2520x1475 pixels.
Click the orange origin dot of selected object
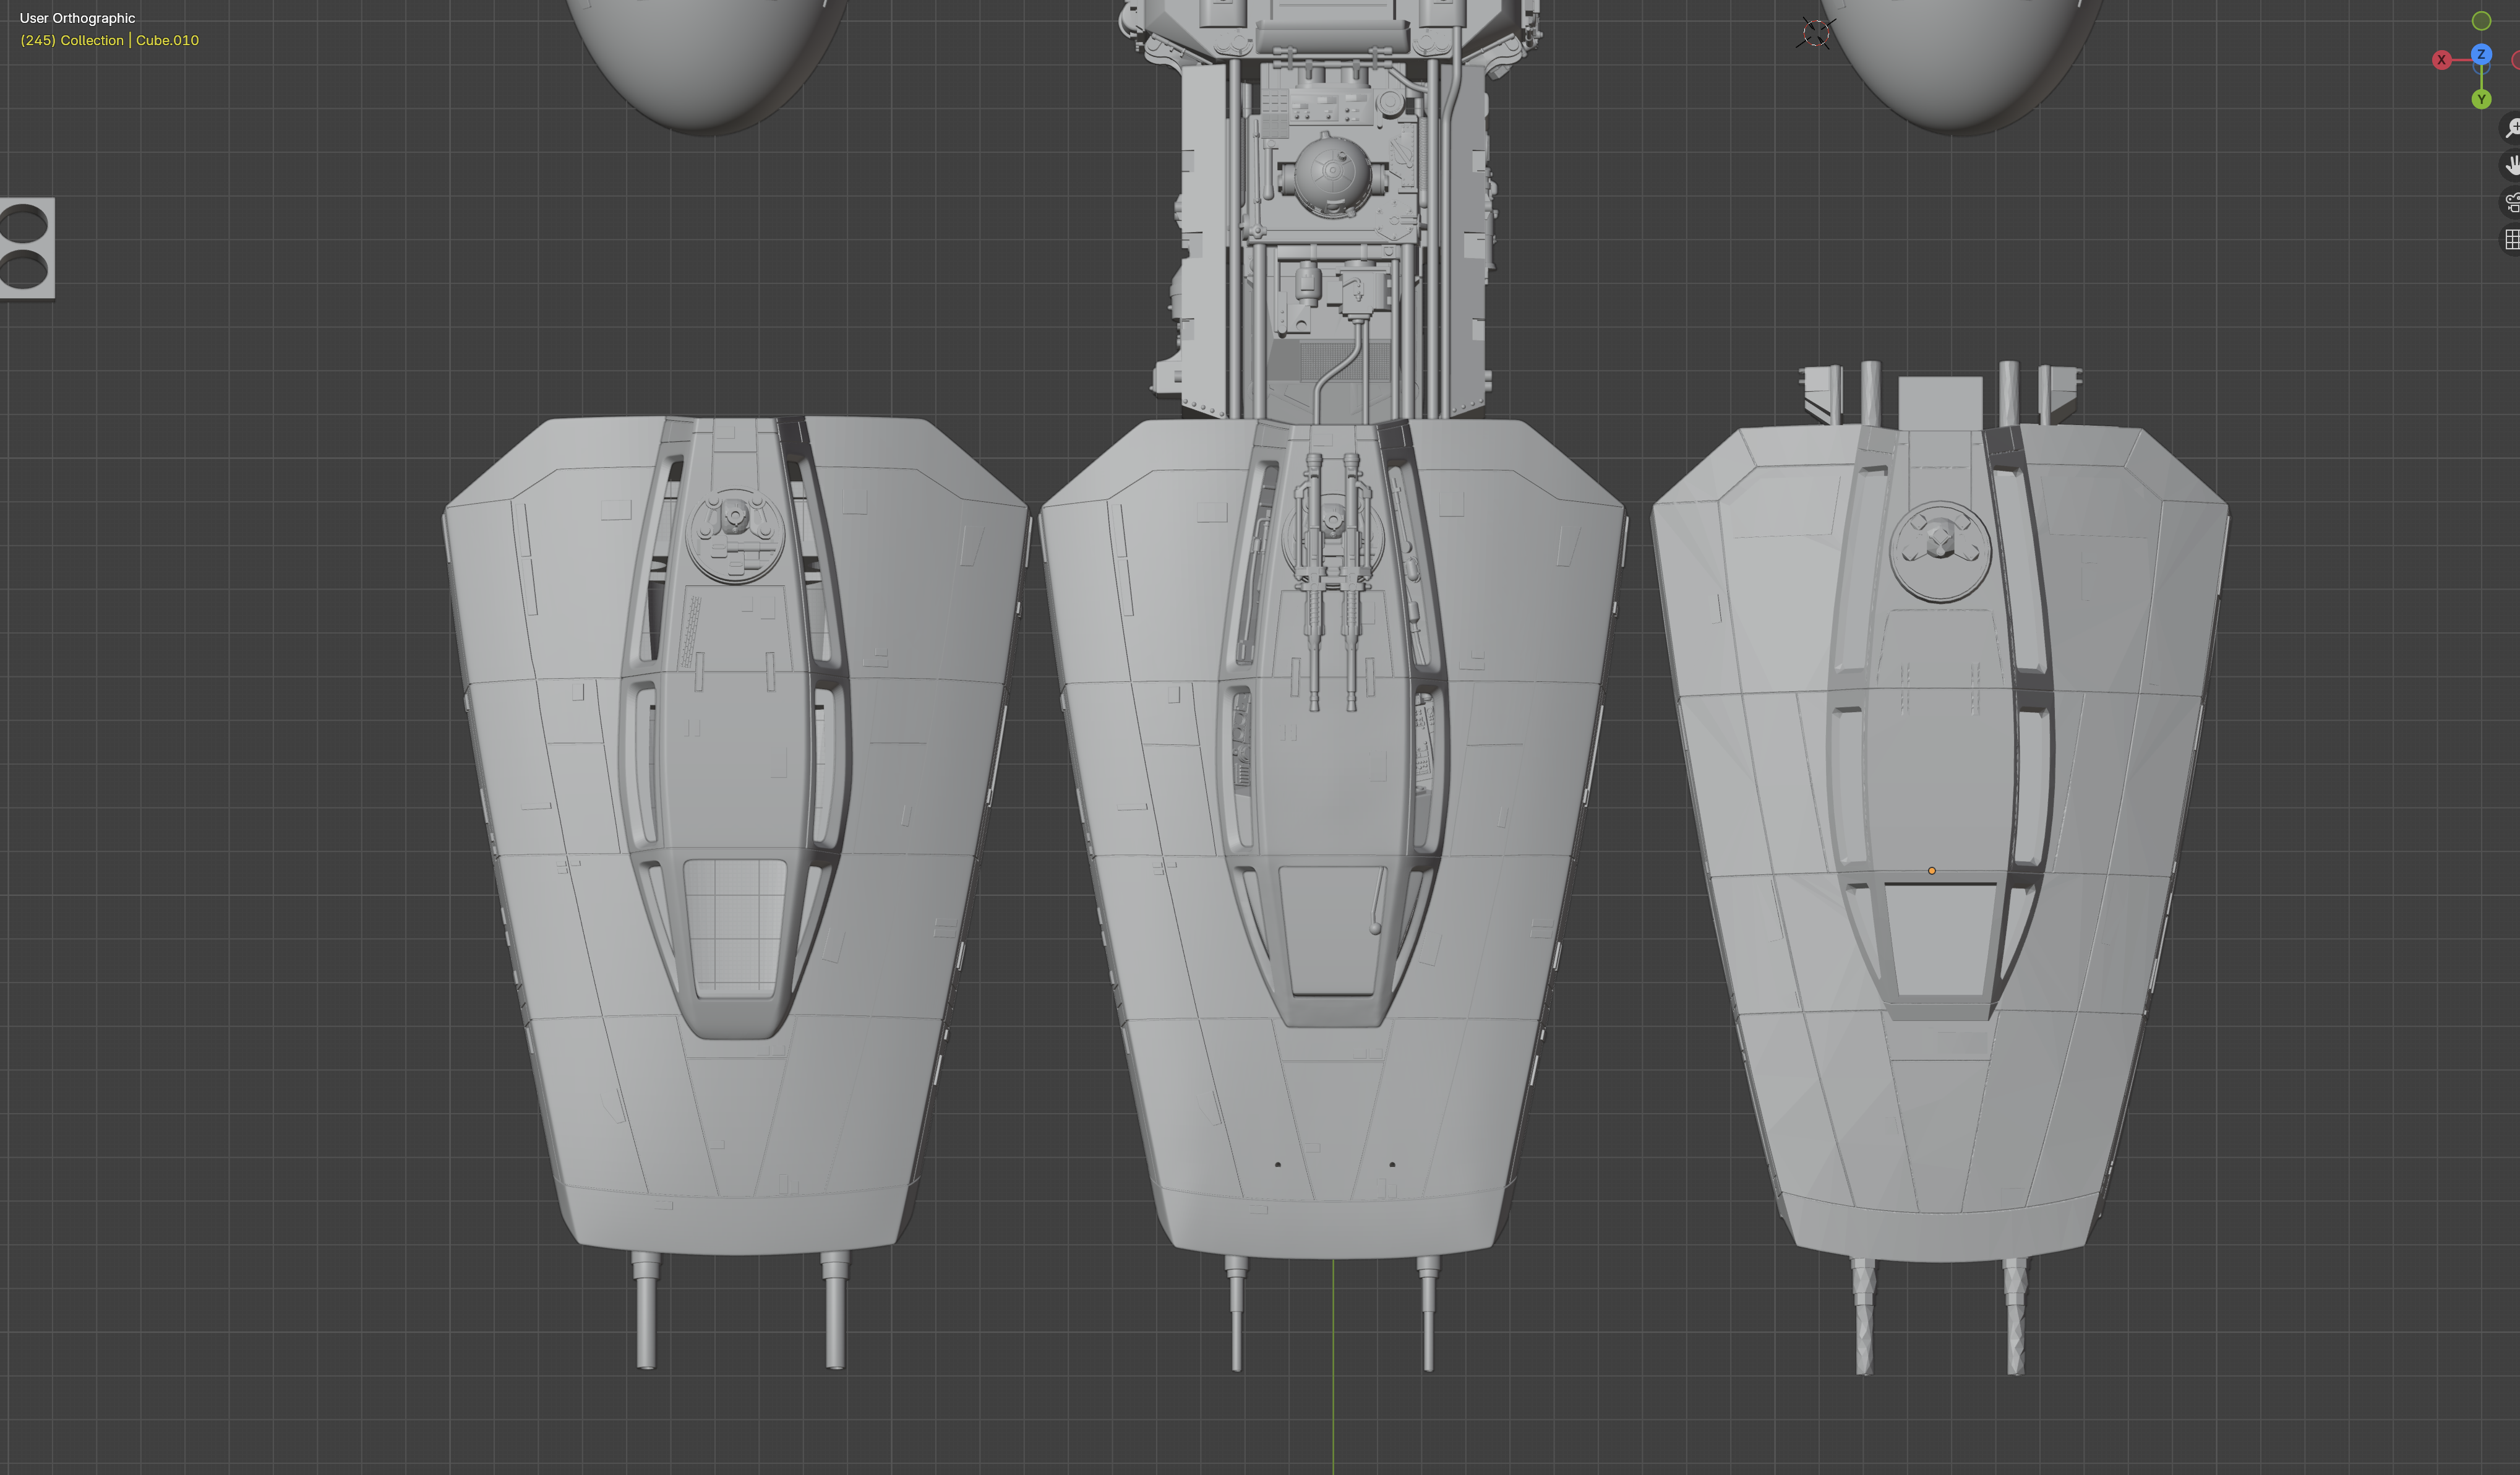point(1931,871)
